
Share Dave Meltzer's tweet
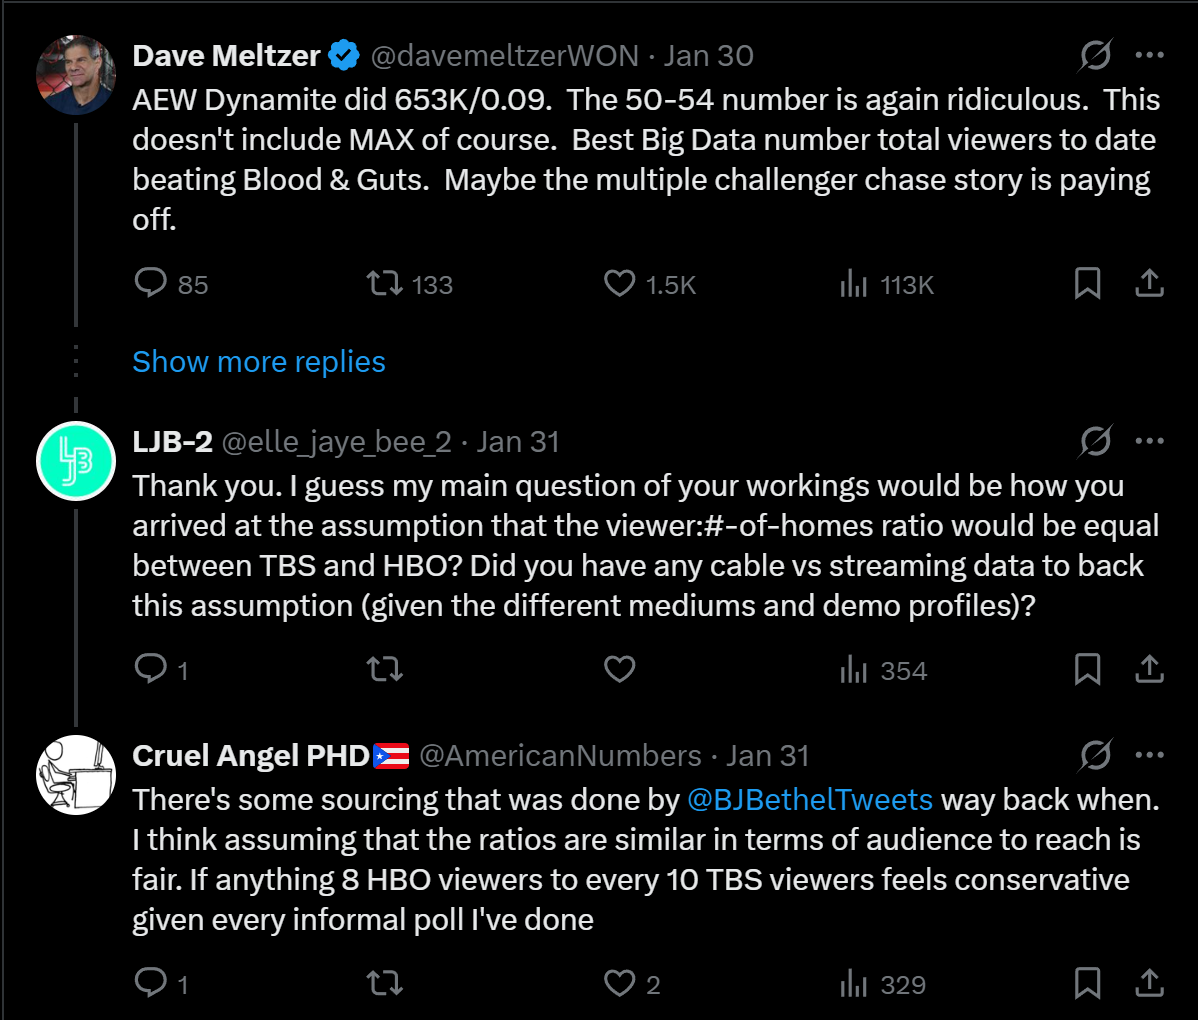[x=1150, y=284]
